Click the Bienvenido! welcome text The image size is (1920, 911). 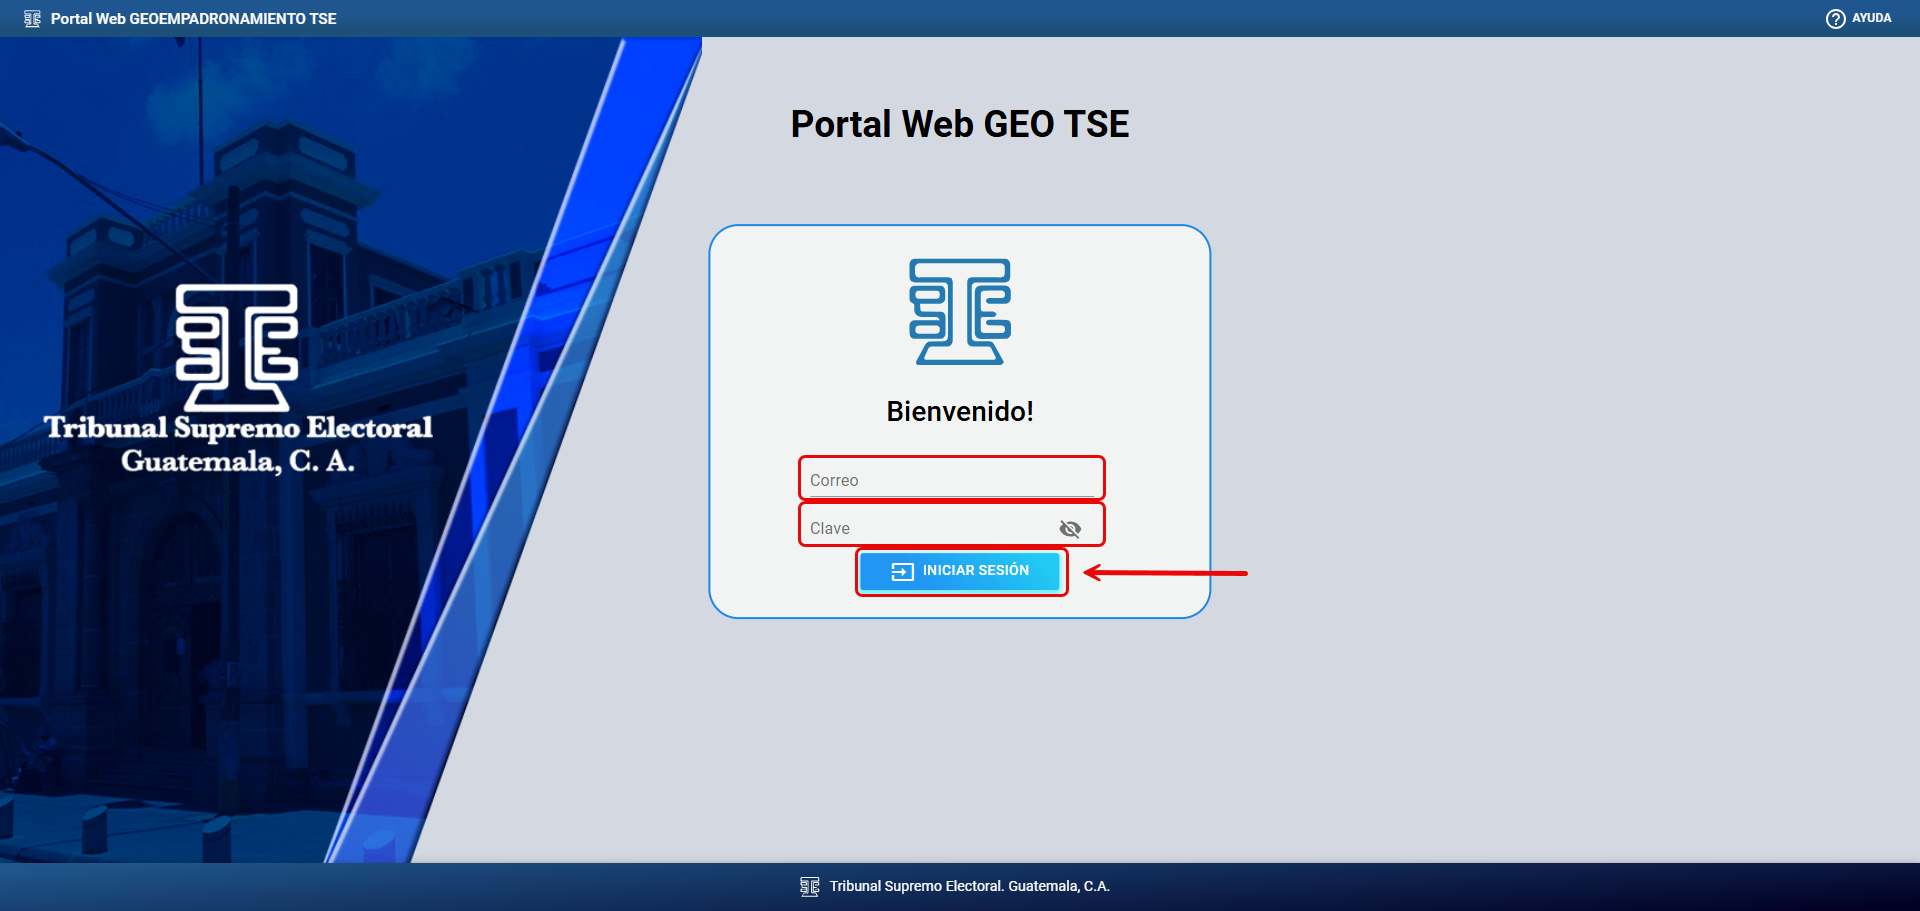(x=959, y=411)
